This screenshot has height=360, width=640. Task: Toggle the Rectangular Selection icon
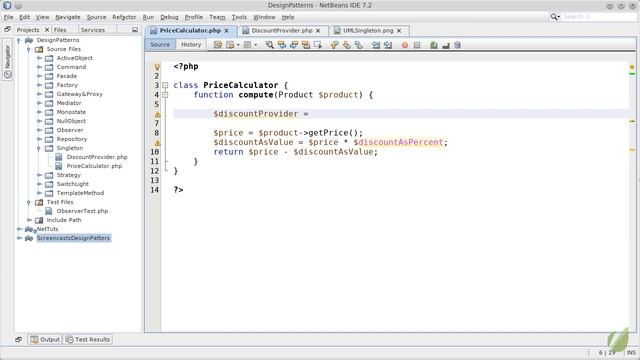(318, 45)
